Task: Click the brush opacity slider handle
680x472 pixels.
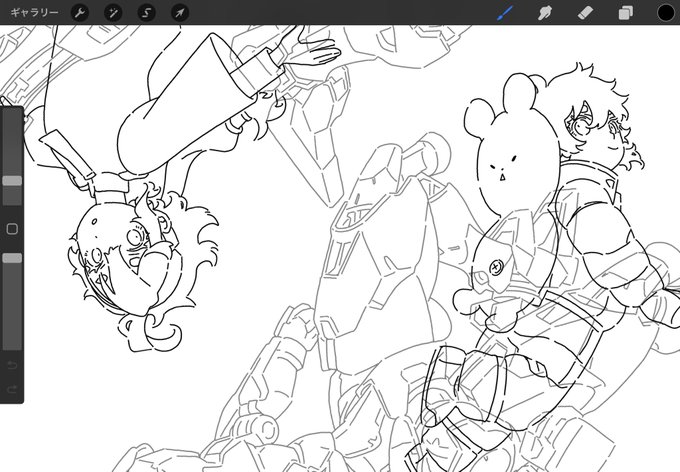Action: click(x=12, y=258)
